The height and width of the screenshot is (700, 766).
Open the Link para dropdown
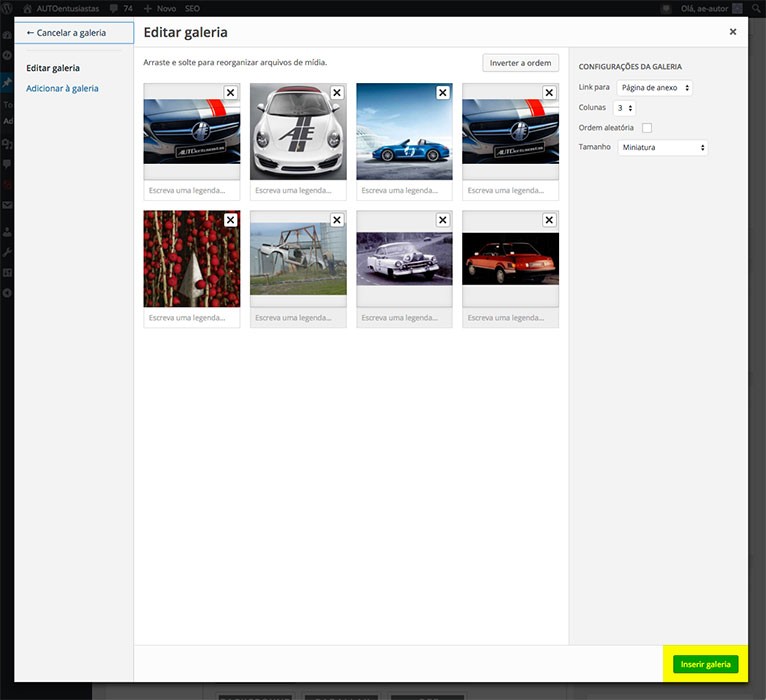(654, 88)
